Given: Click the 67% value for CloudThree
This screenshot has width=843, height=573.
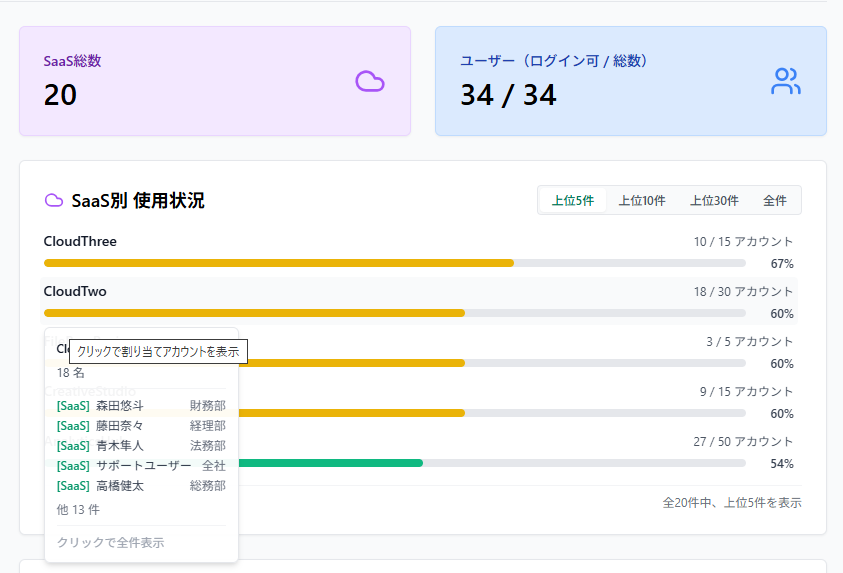Looking at the screenshot, I should click(782, 264).
